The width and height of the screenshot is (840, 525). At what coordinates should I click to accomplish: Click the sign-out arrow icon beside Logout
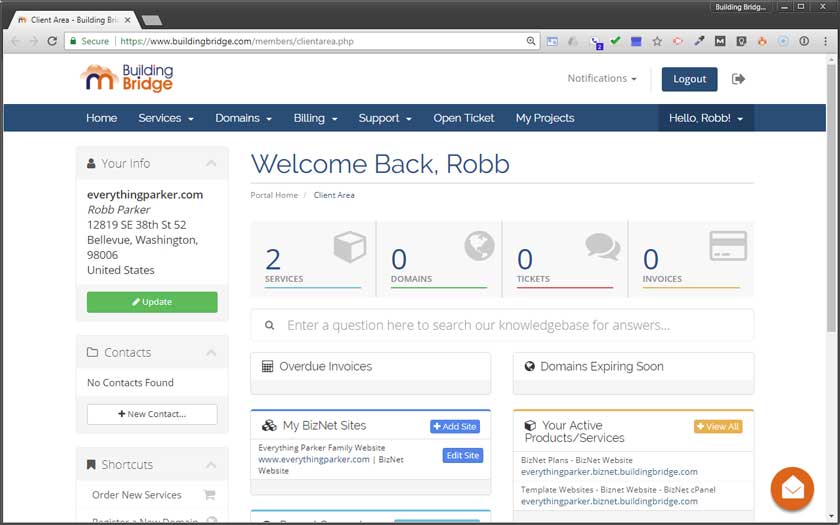click(x=738, y=79)
